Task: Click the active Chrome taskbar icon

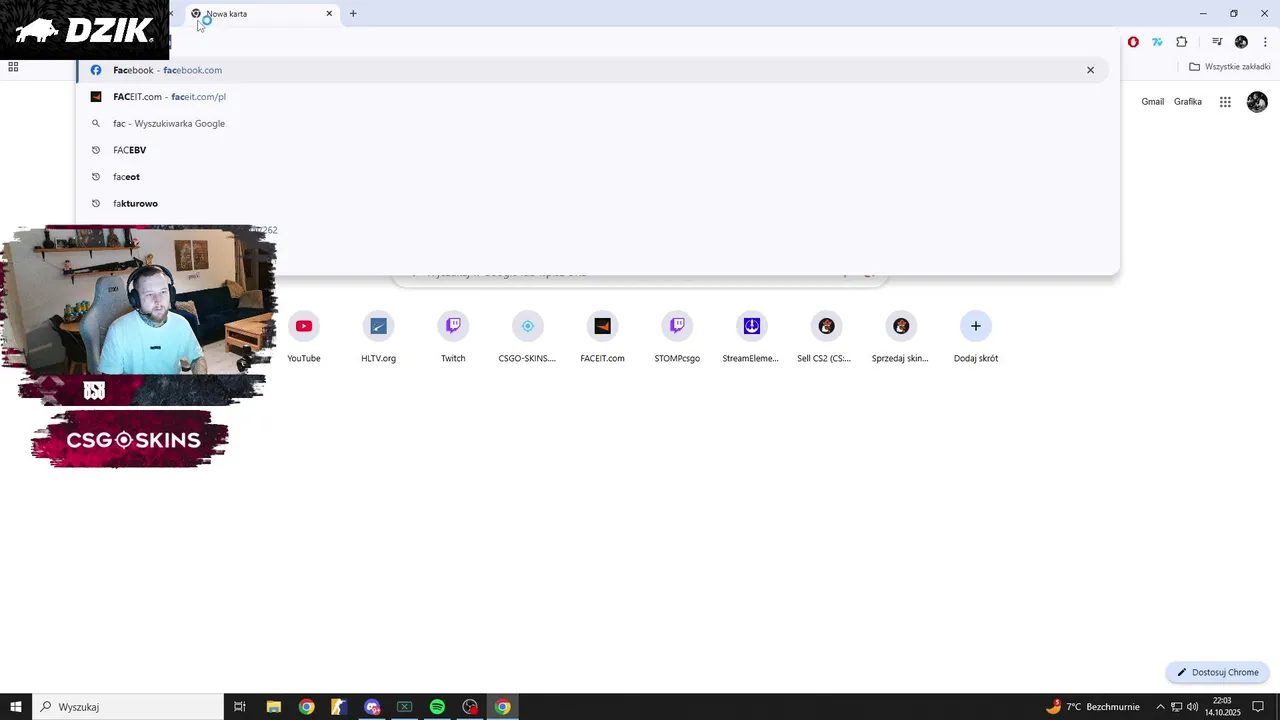Action: 503,707
